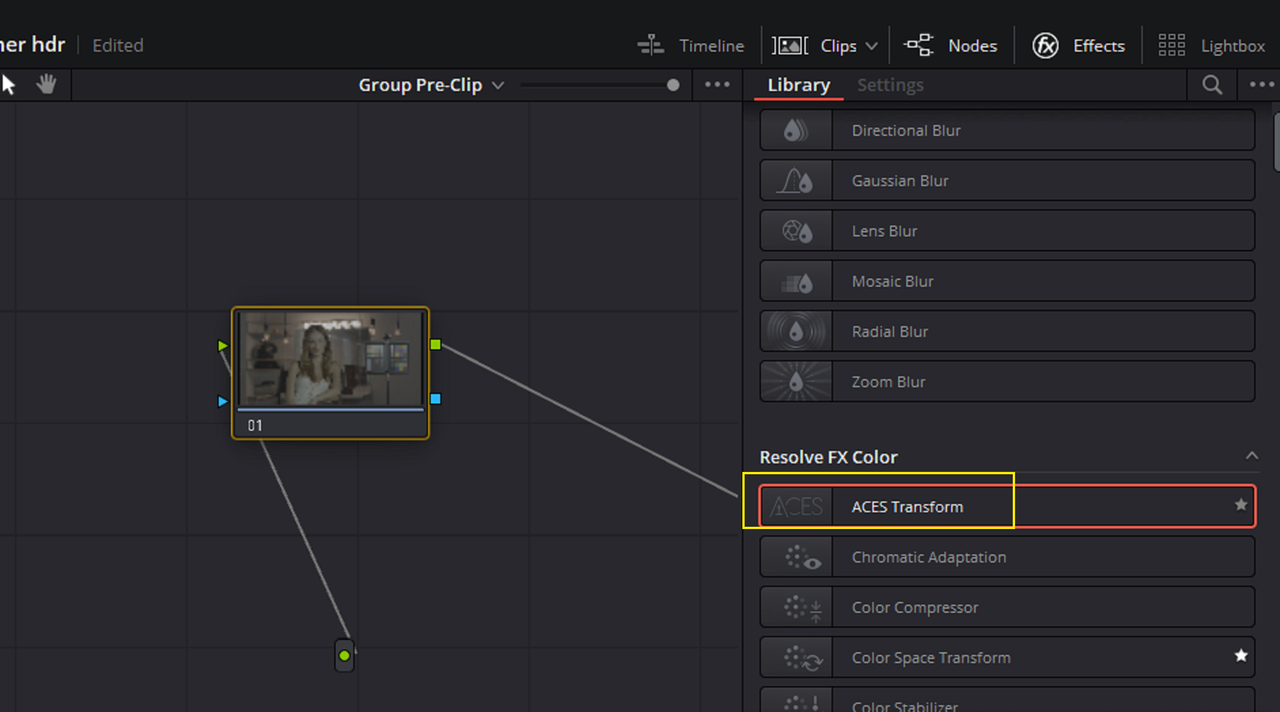Click the blue key input on node 01

223,402
